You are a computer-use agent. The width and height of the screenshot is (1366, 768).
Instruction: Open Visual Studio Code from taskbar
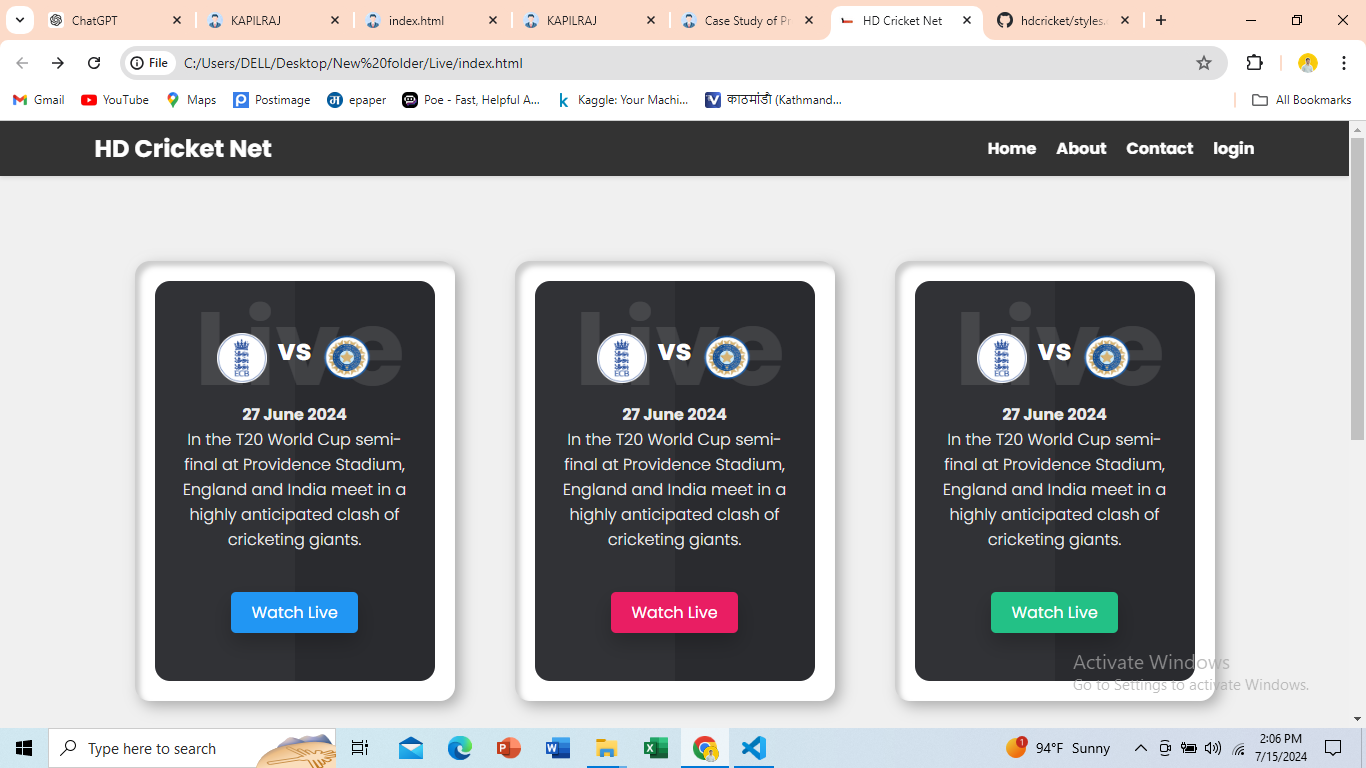pyautogui.click(x=753, y=748)
